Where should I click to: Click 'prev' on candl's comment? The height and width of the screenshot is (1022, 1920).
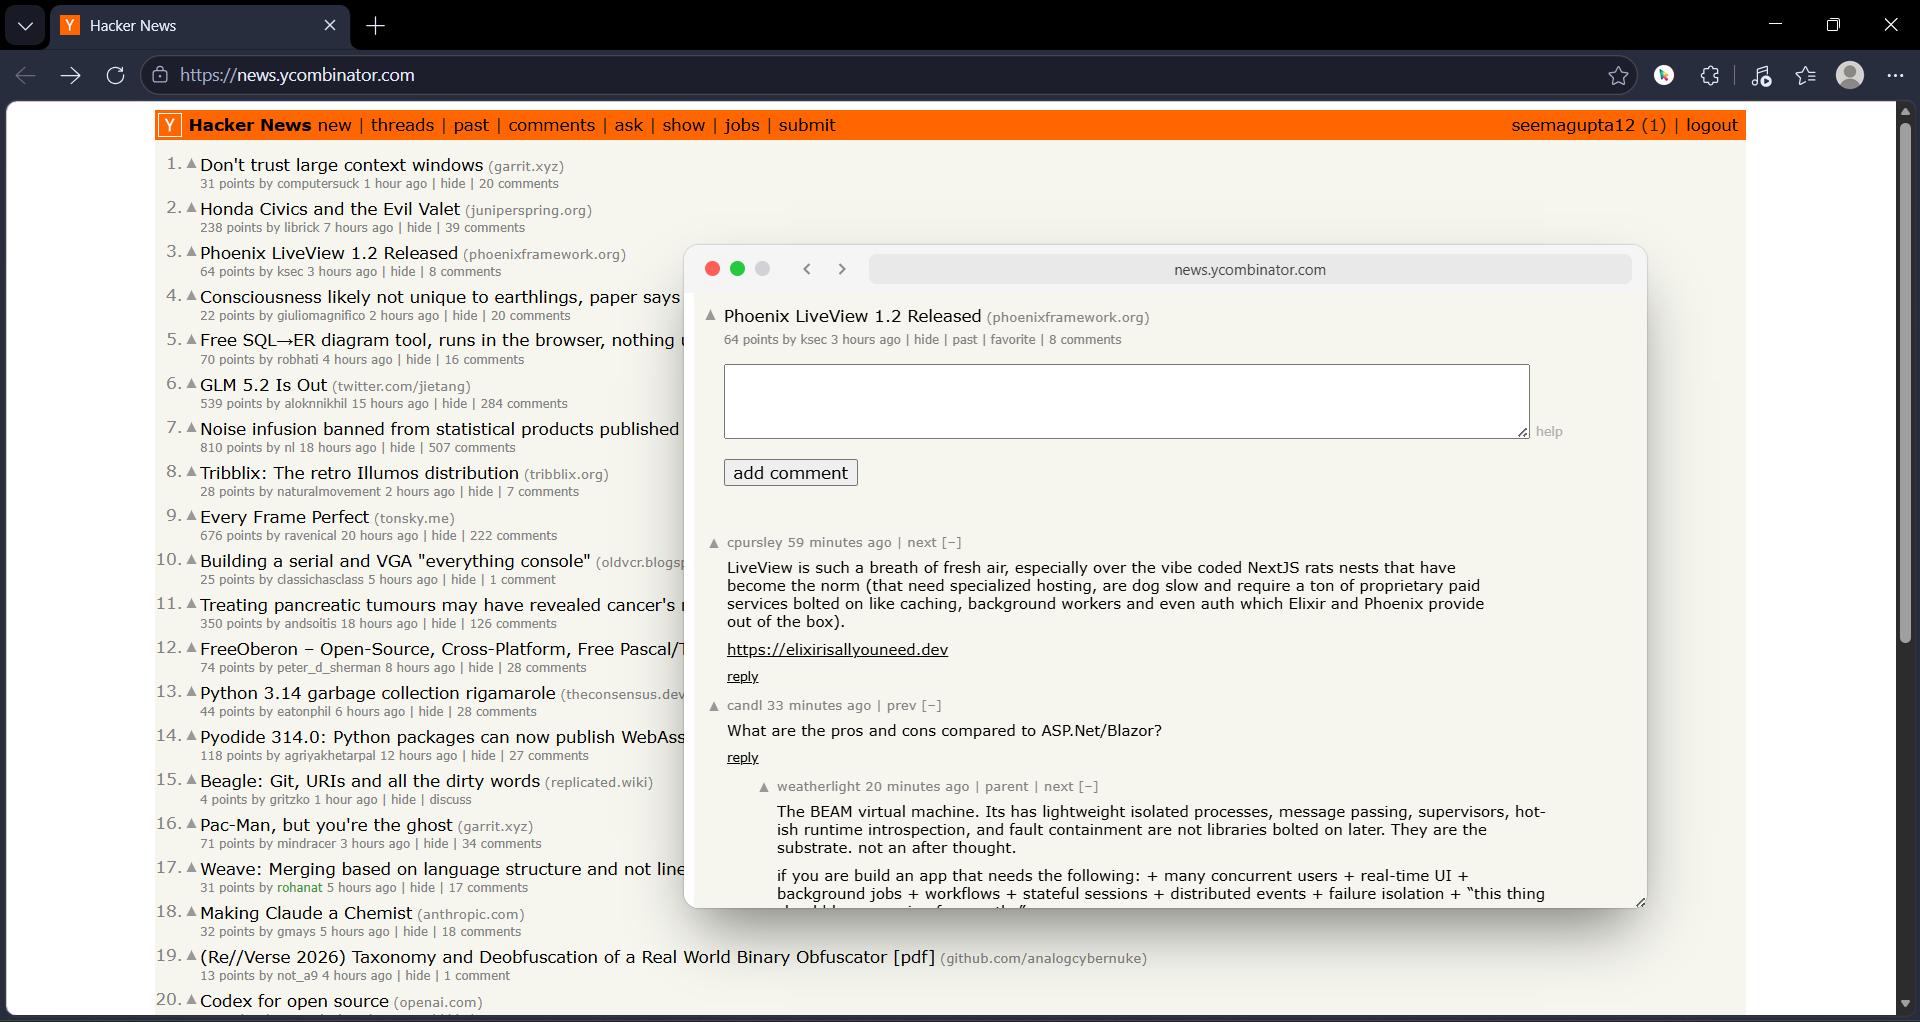[x=901, y=706]
